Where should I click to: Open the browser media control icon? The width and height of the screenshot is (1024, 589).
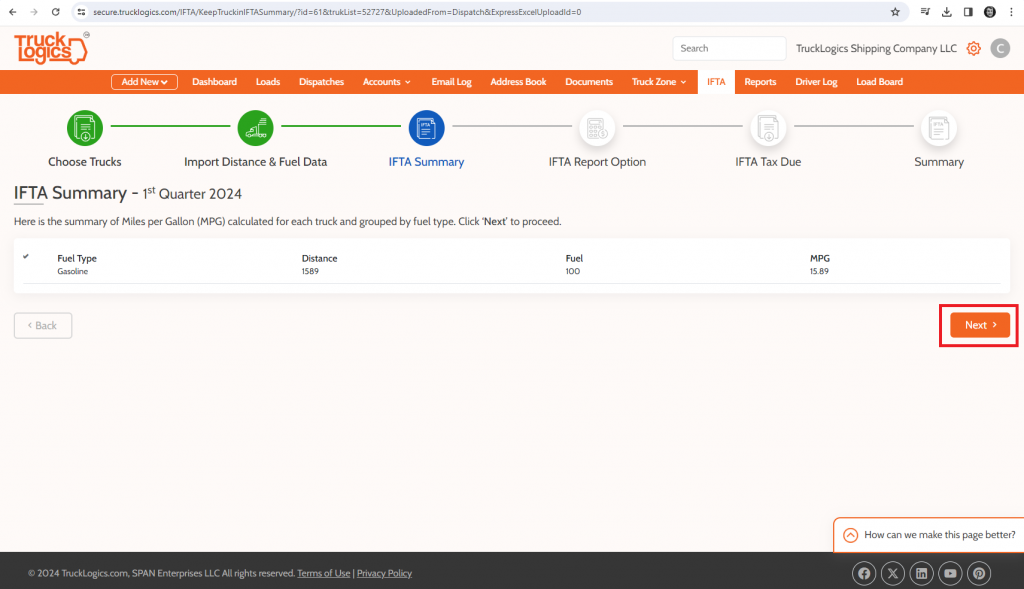tap(925, 12)
